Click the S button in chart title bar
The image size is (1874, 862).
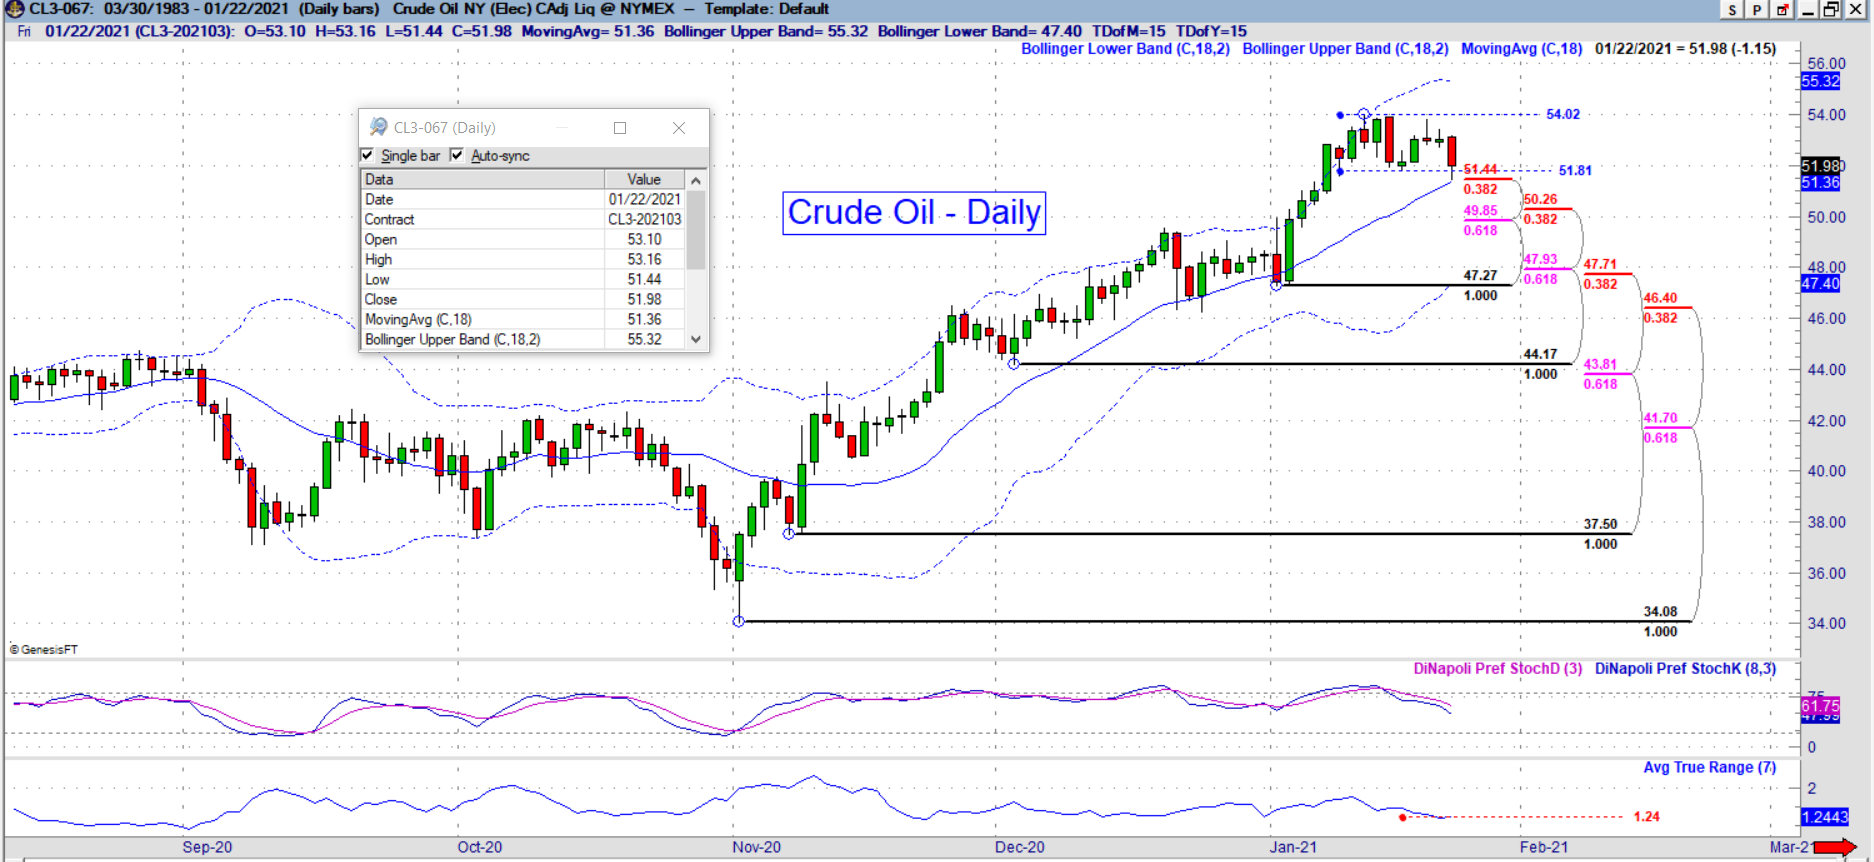coord(1732,10)
